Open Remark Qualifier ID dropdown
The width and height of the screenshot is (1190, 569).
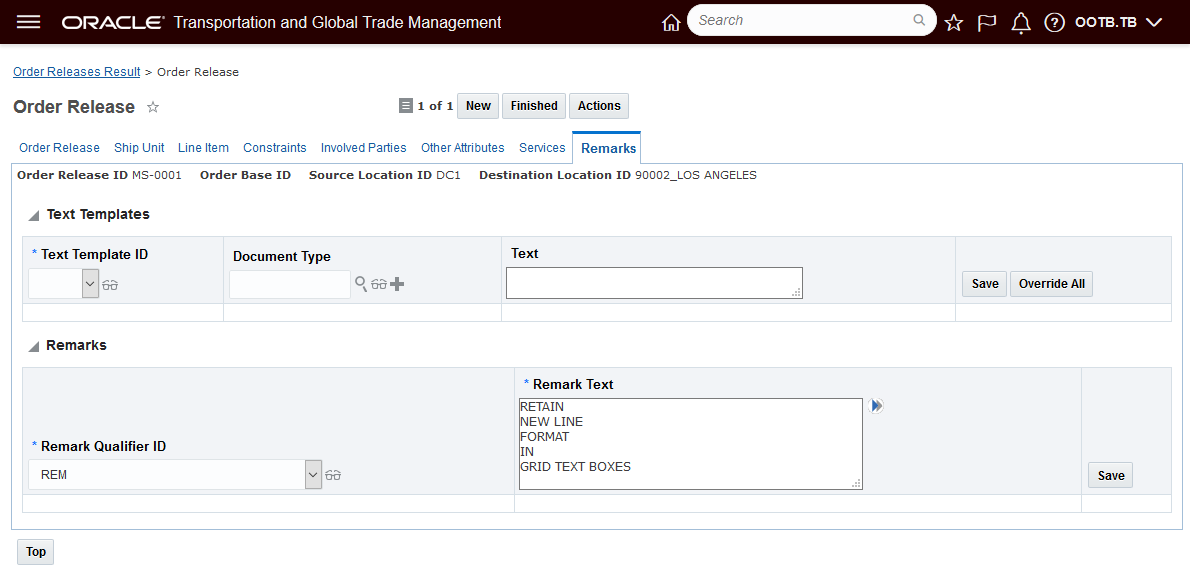coord(313,475)
